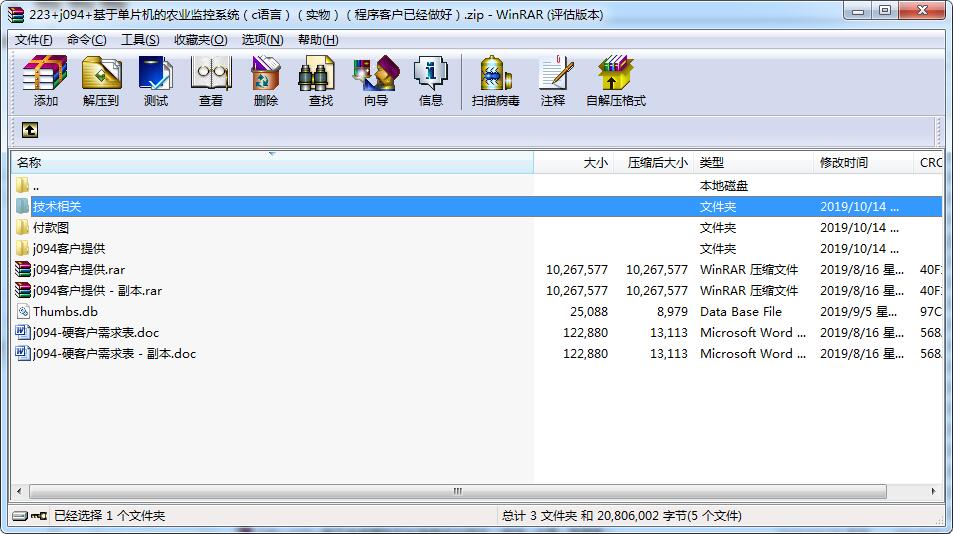Sort by the 类型 column header
953x534 pixels.
[x=753, y=163]
